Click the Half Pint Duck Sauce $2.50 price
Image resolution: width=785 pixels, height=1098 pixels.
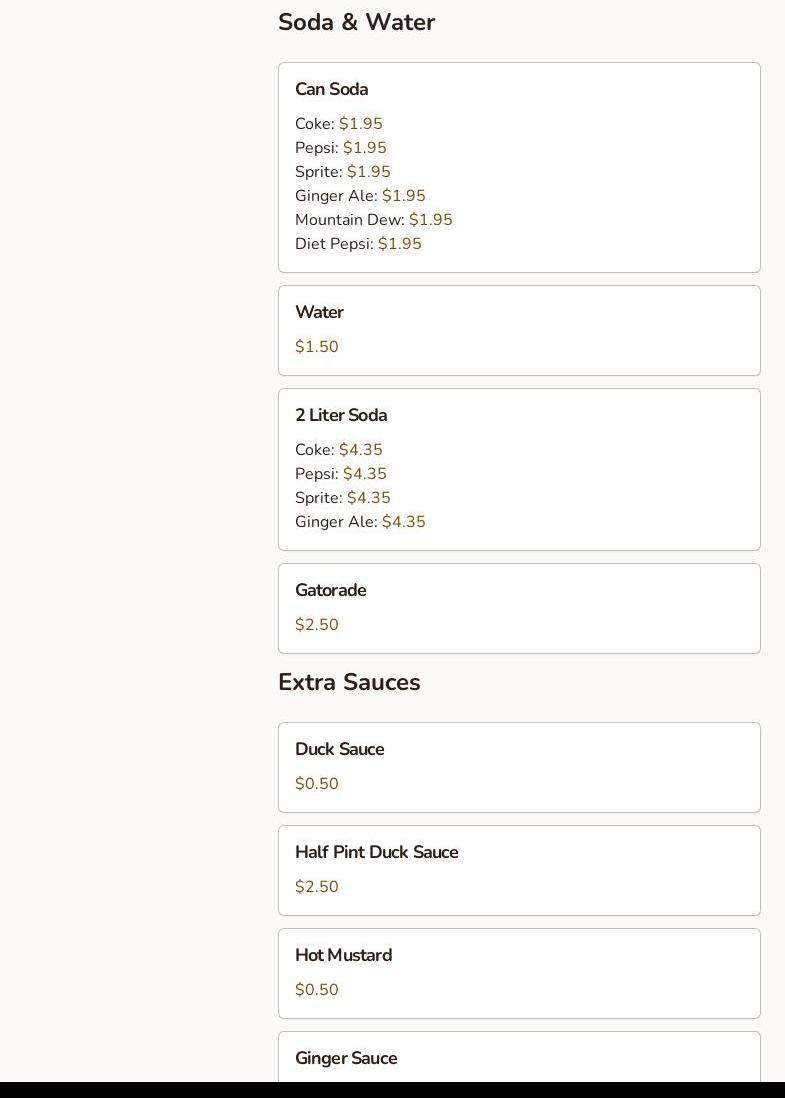tap(317, 887)
